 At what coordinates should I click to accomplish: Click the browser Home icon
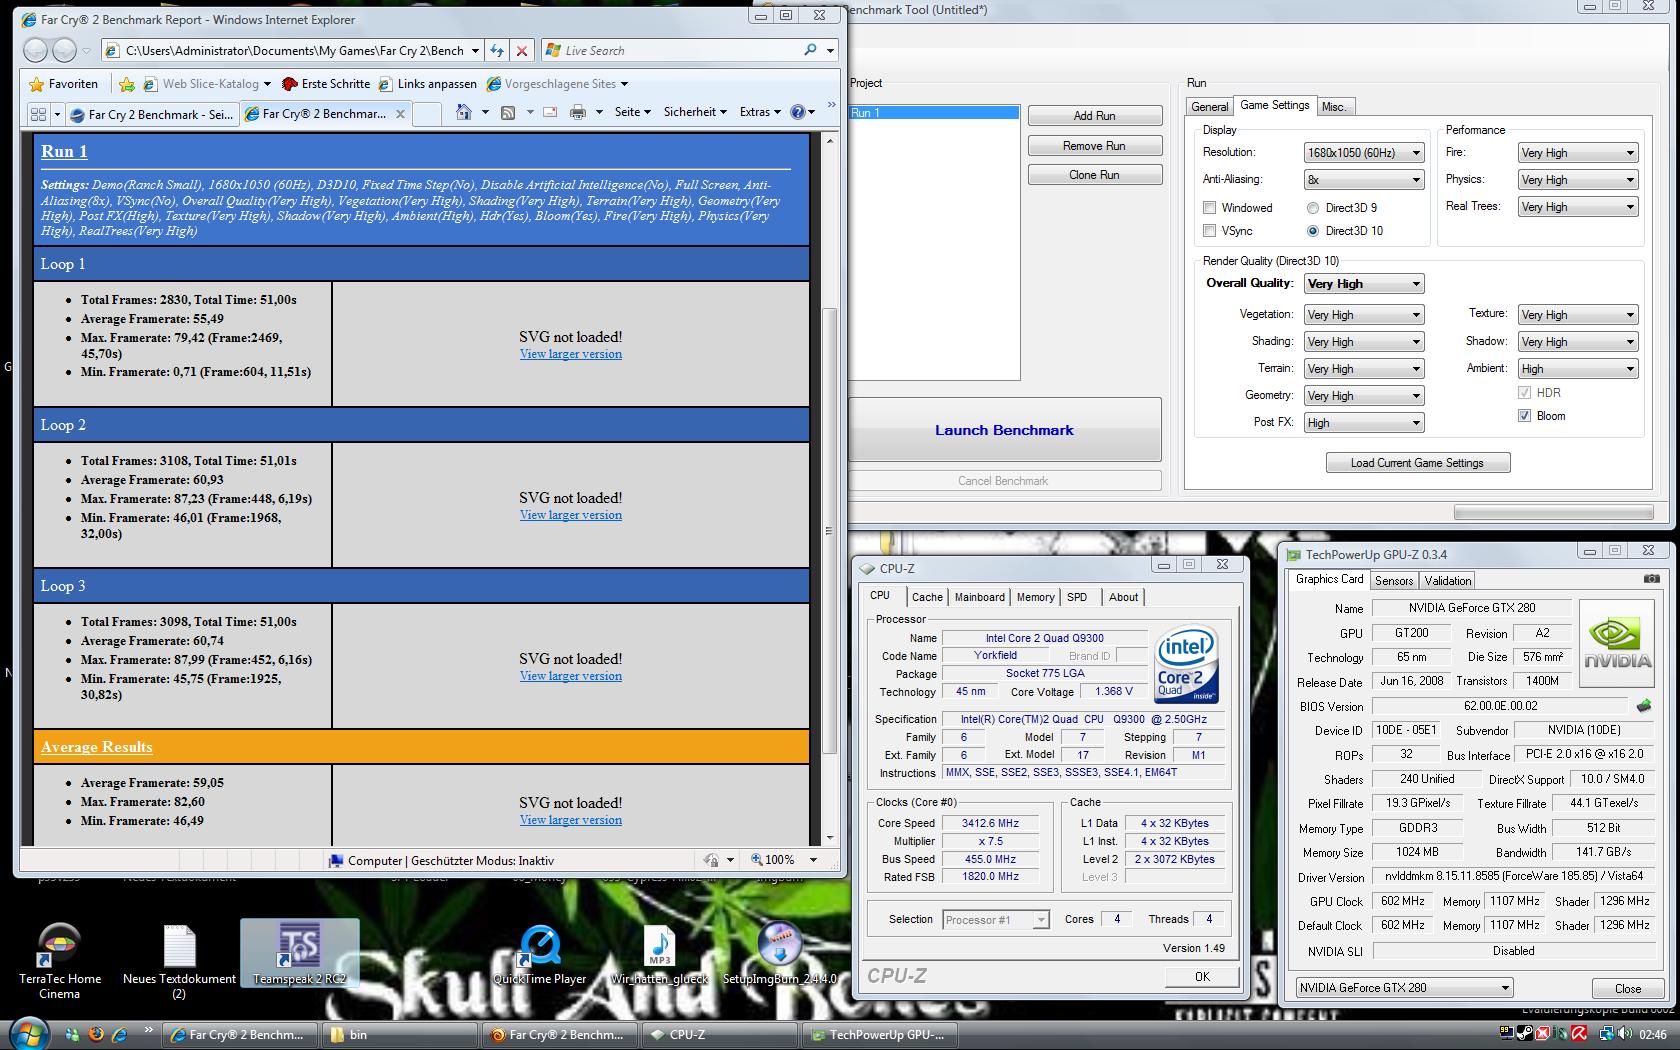[463, 112]
